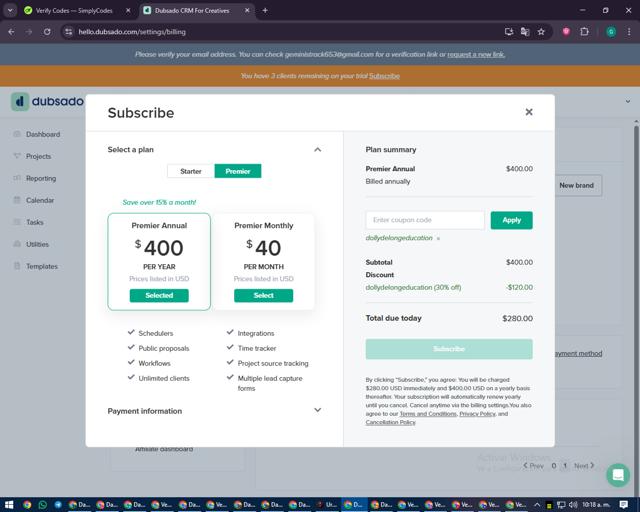The image size is (640, 512).
Task: Click the Calendar icon in the sidebar
Action: coord(17,200)
